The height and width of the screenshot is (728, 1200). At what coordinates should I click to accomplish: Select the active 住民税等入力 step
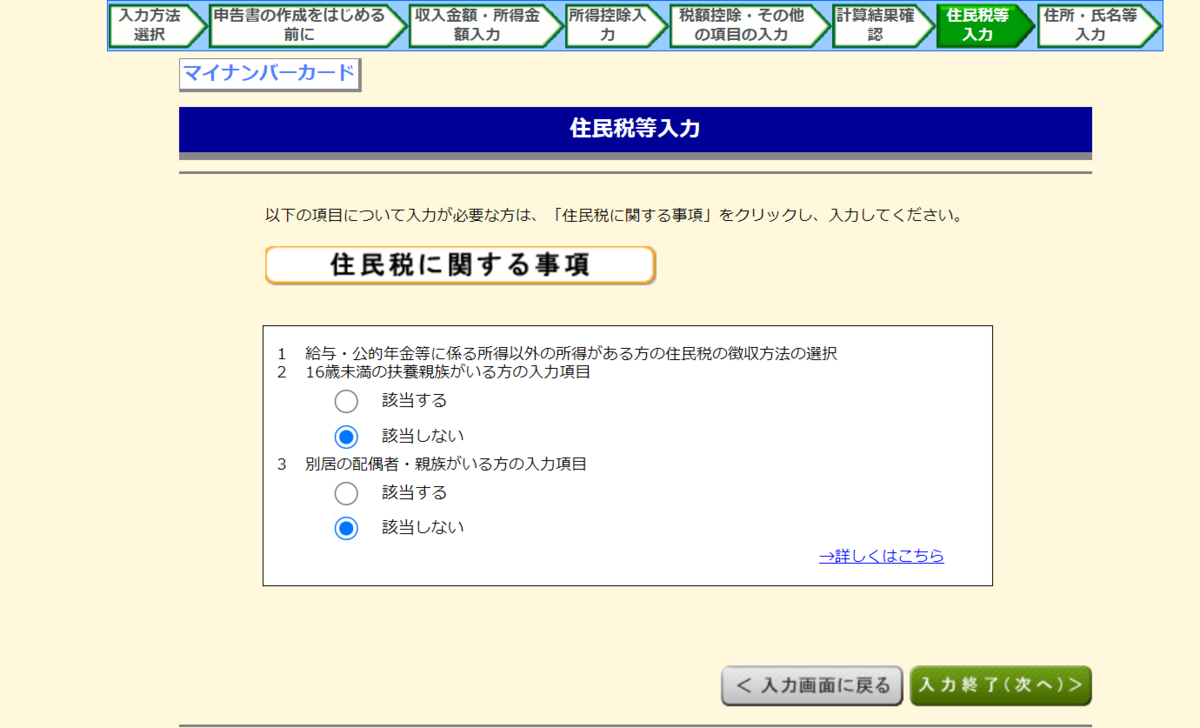(x=985, y=25)
